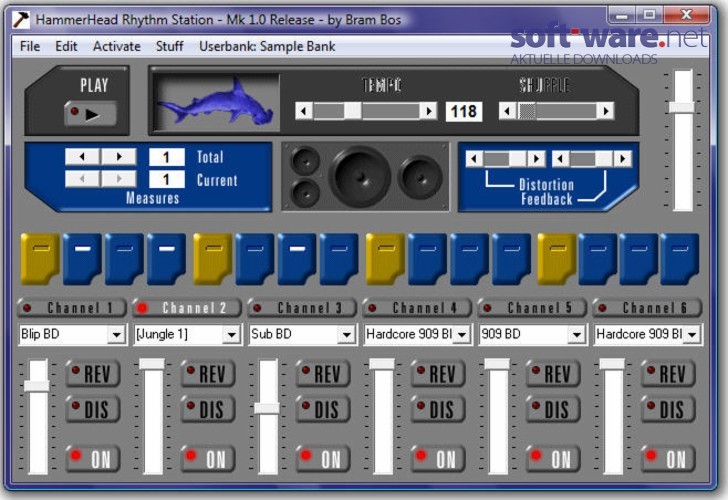Screen dimensions: 728x500
Task: Toggle DIS on Channel 3
Action: (x=323, y=409)
